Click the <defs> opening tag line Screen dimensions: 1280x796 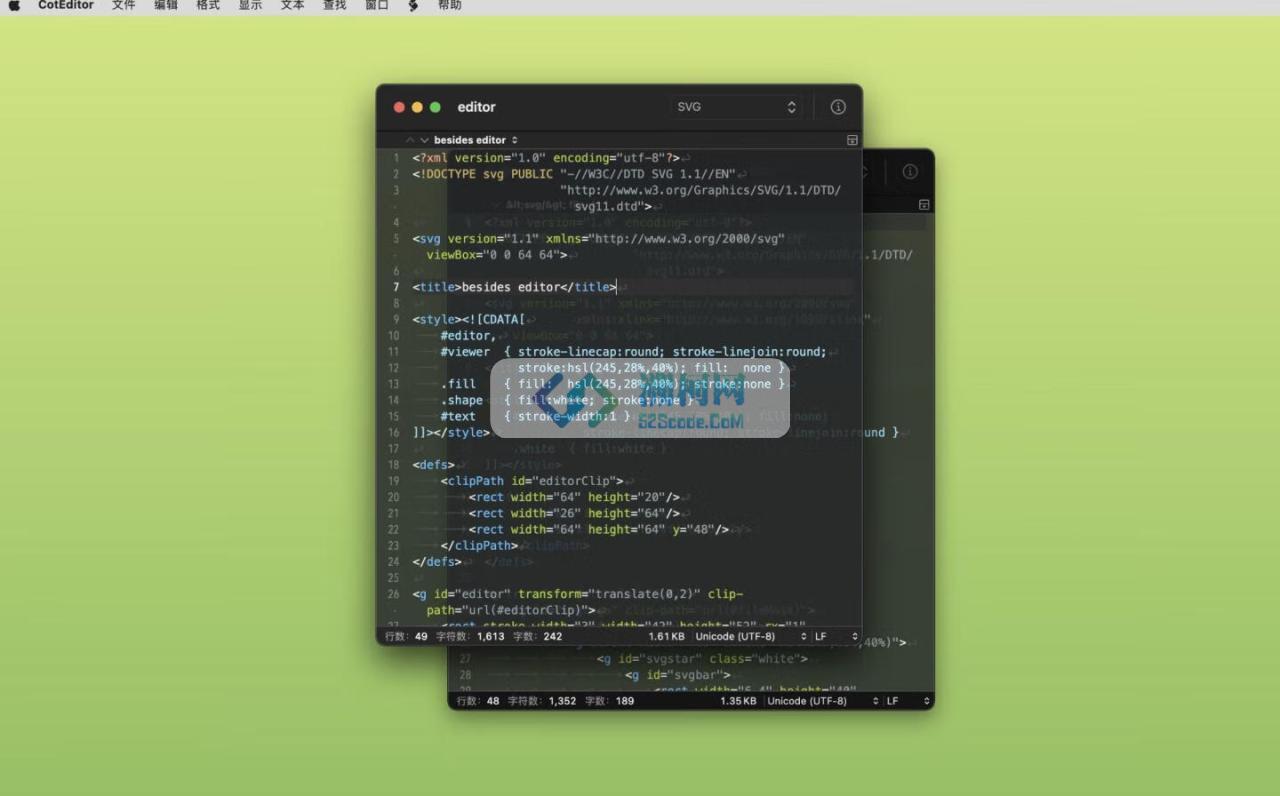pyautogui.click(x=433, y=465)
